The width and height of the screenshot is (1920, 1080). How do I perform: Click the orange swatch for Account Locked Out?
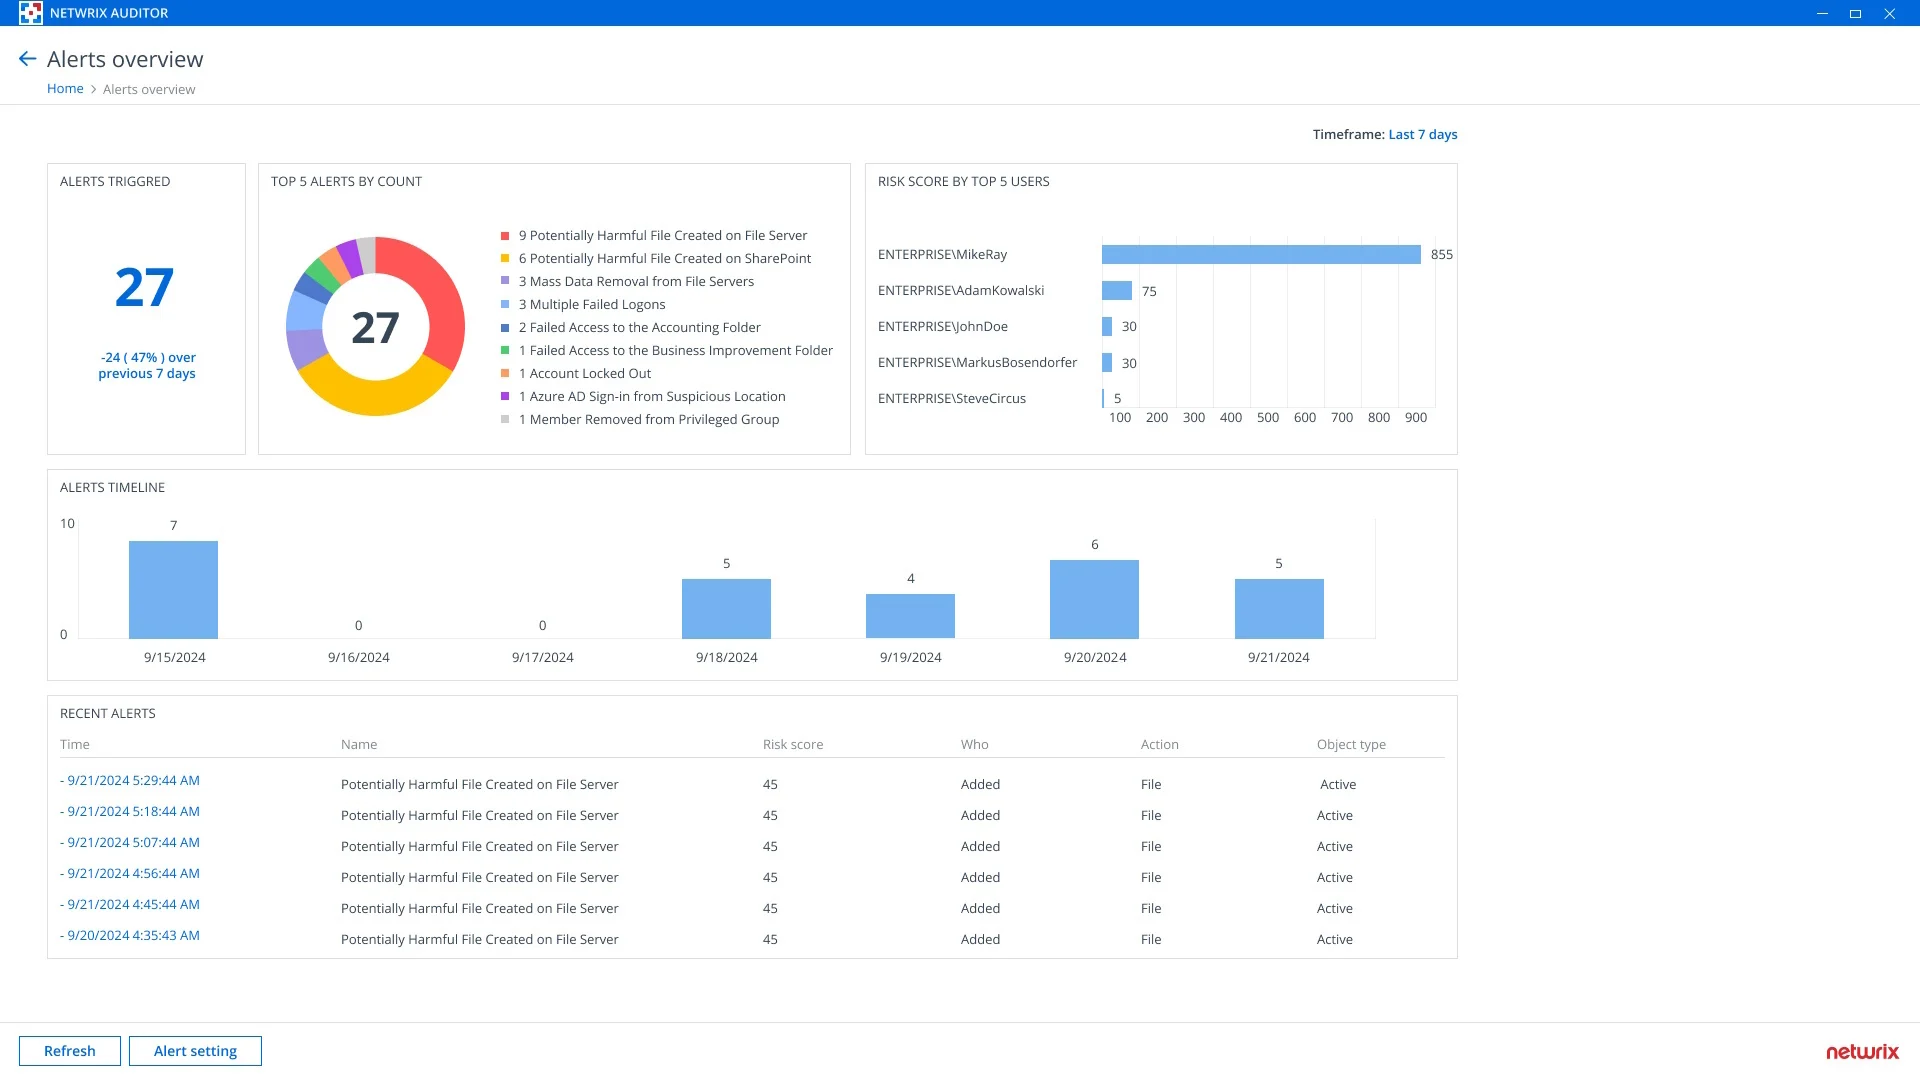coord(505,373)
